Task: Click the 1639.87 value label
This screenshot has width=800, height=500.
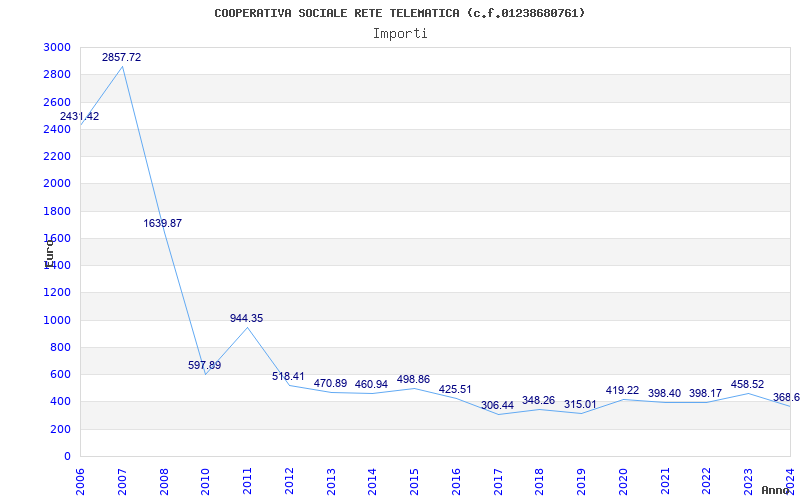Action: (x=162, y=223)
